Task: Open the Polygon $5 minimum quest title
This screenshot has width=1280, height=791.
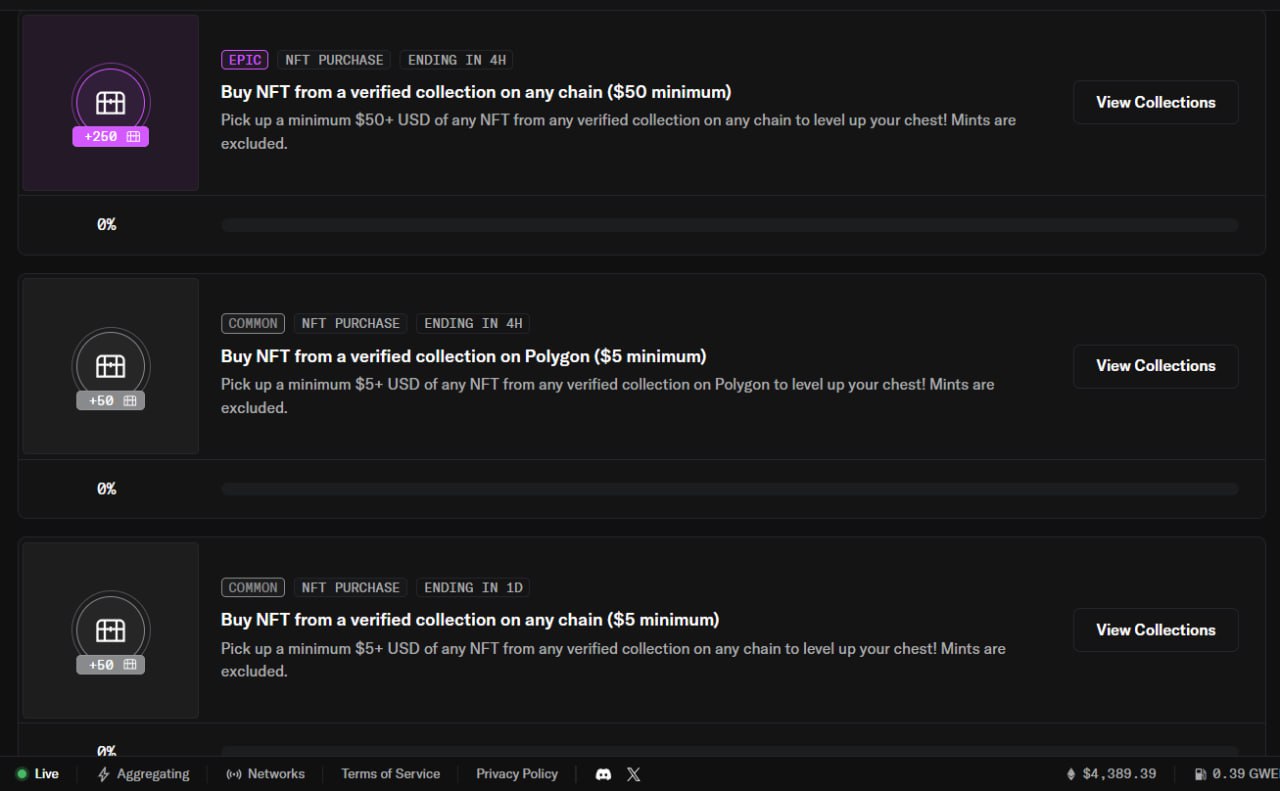Action: (x=463, y=356)
